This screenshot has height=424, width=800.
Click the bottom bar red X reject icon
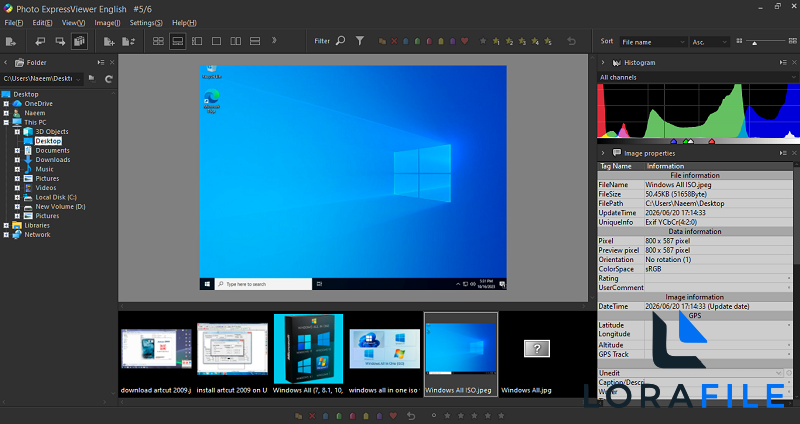(x=312, y=416)
